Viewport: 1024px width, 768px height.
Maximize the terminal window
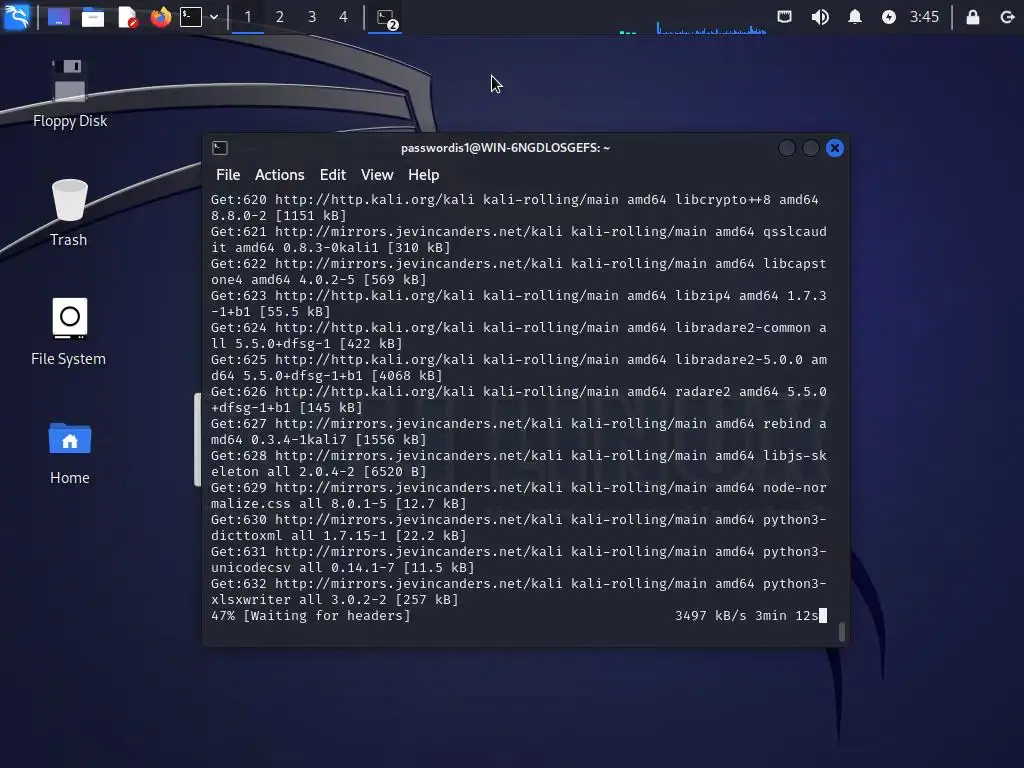(811, 148)
